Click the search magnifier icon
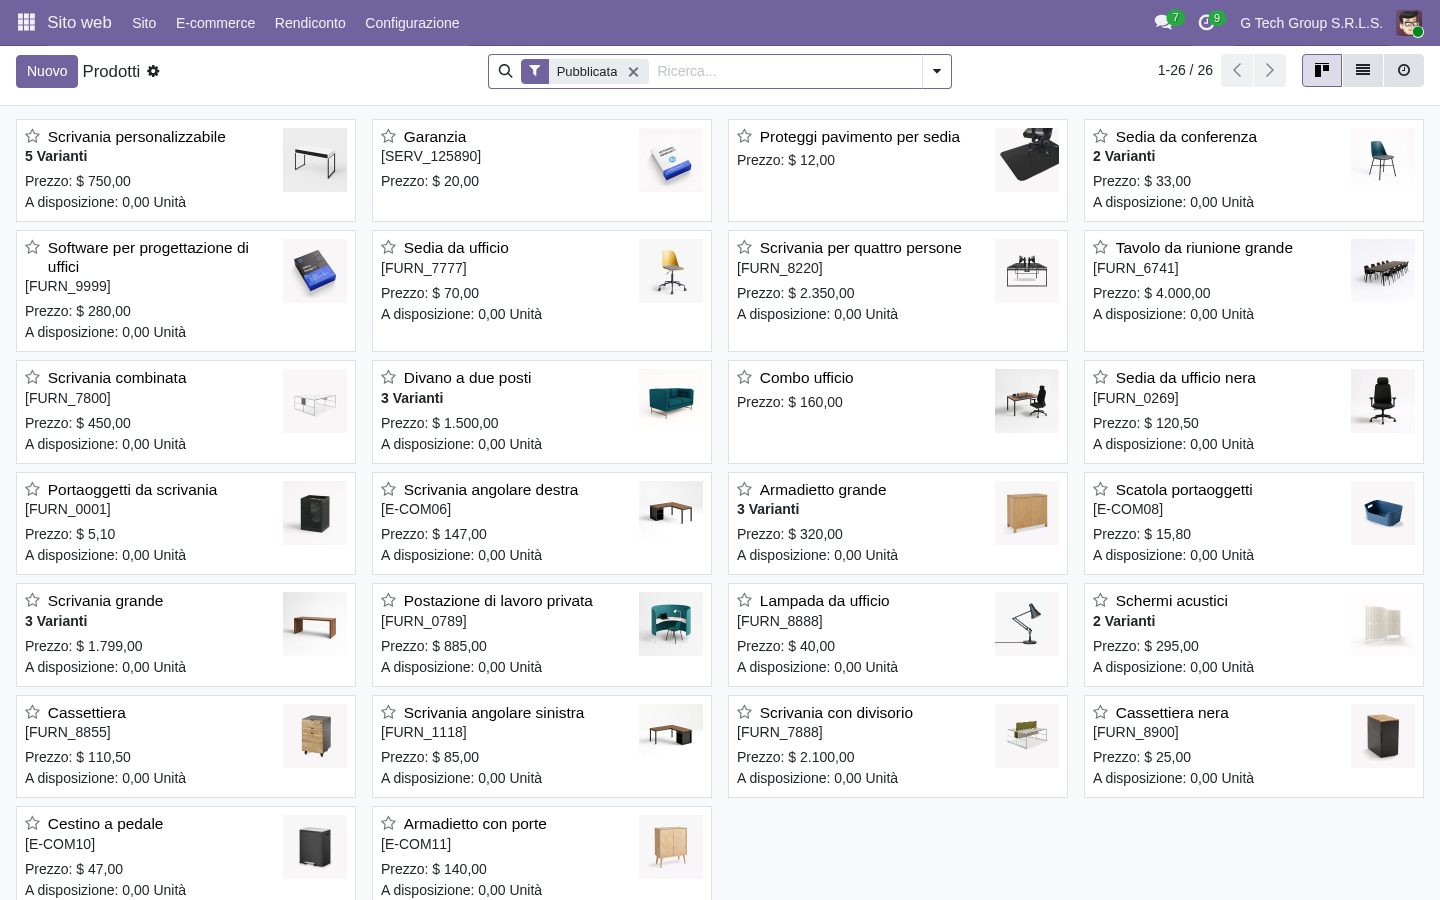The image size is (1440, 900). click(x=505, y=71)
